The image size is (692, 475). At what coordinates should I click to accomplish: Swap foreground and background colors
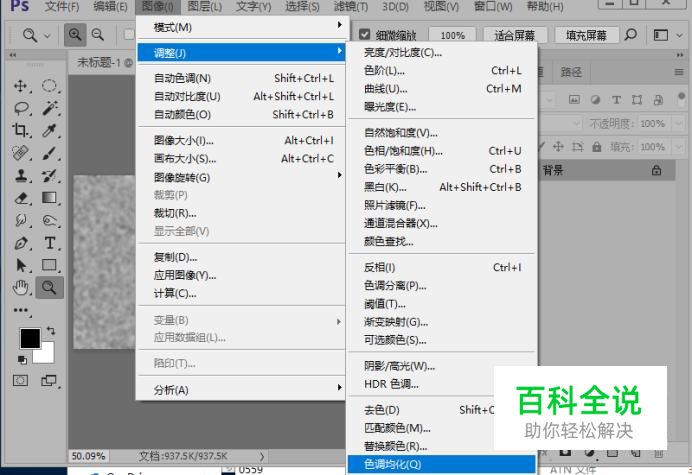tap(51, 330)
